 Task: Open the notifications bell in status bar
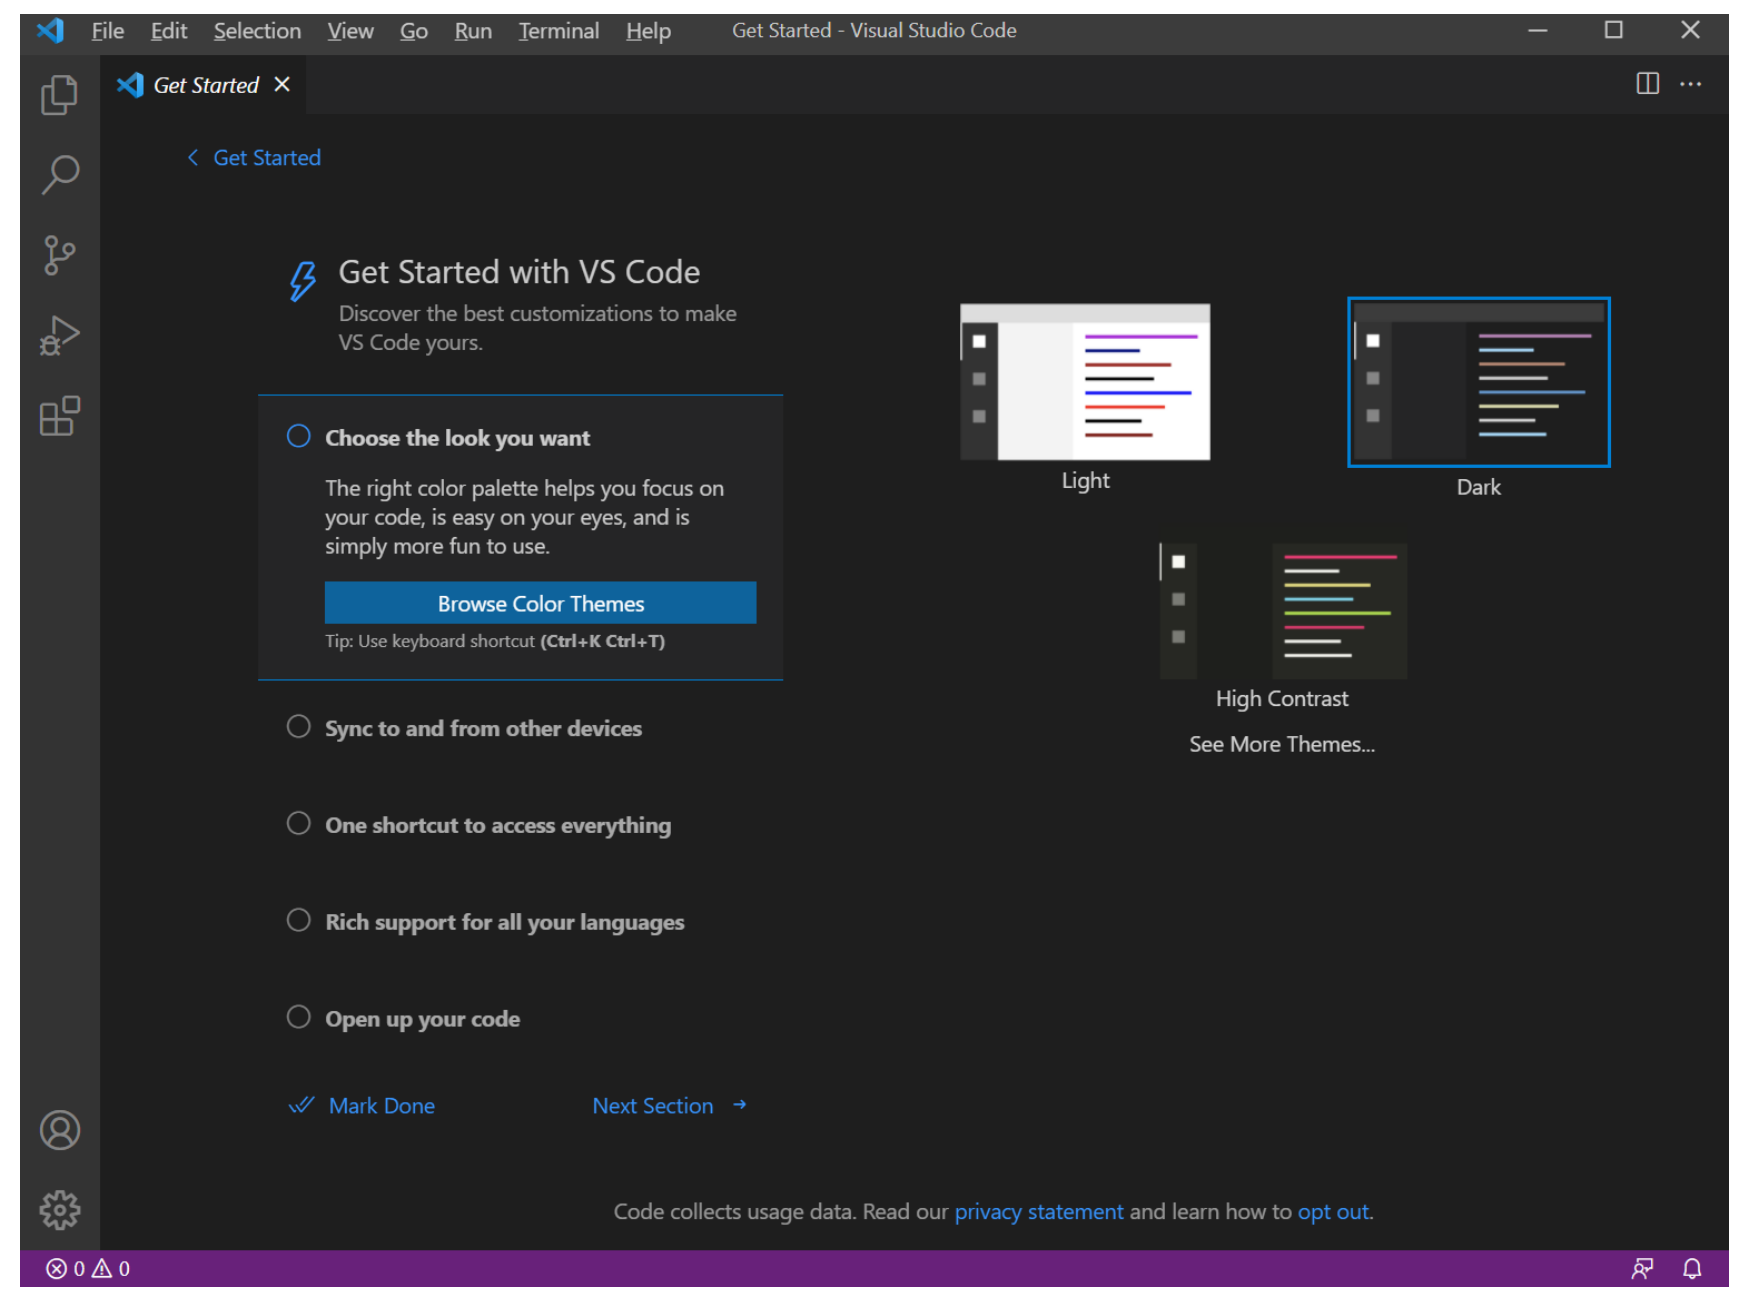[x=1691, y=1268]
